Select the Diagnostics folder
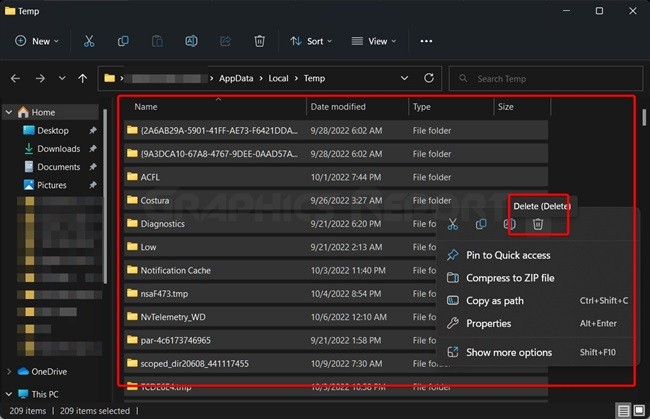 click(280, 224)
